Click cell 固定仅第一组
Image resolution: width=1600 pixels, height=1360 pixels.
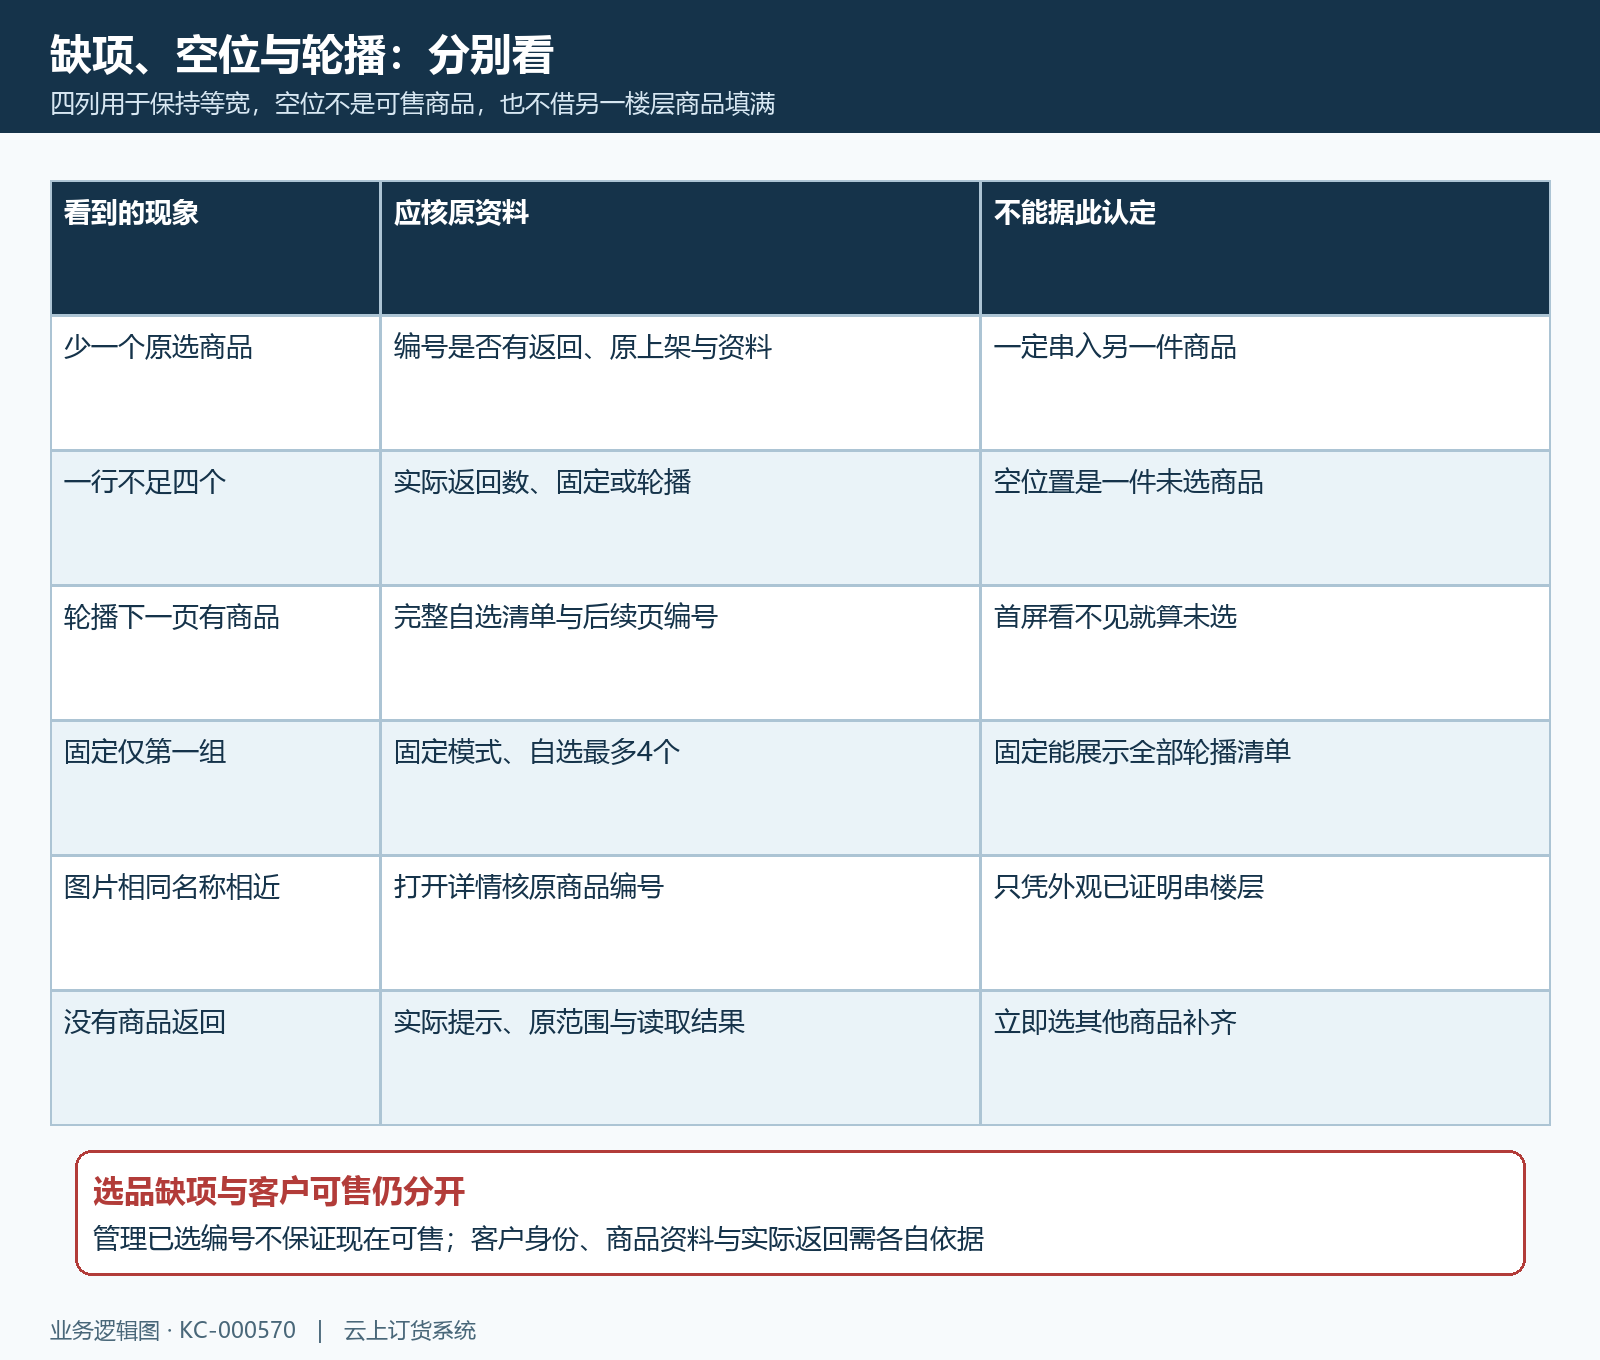pos(215,788)
